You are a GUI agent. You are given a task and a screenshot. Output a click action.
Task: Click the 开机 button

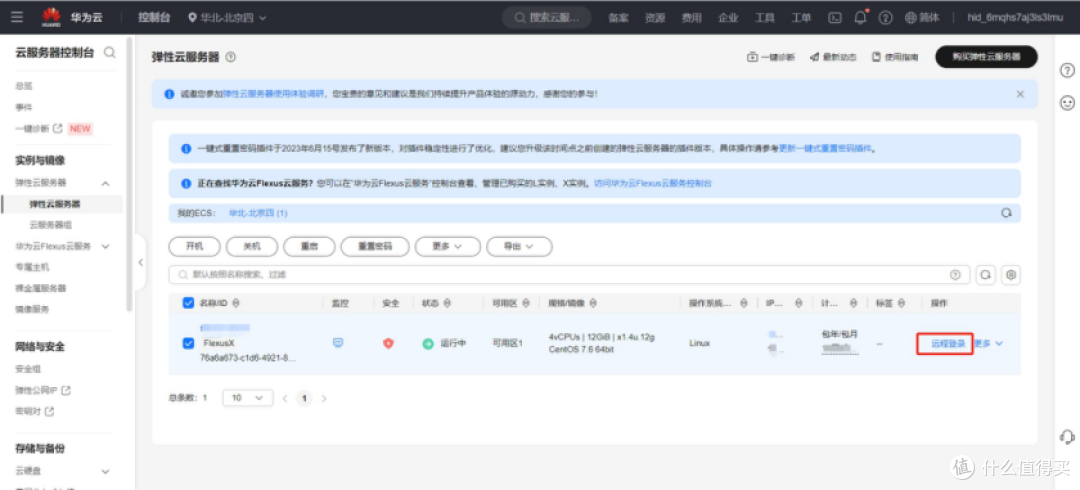[x=195, y=246]
